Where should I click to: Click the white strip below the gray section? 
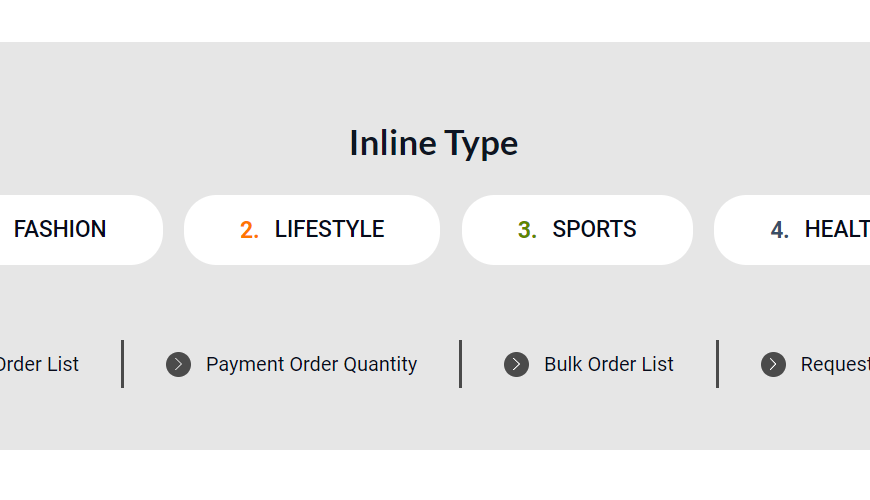pos(435,475)
